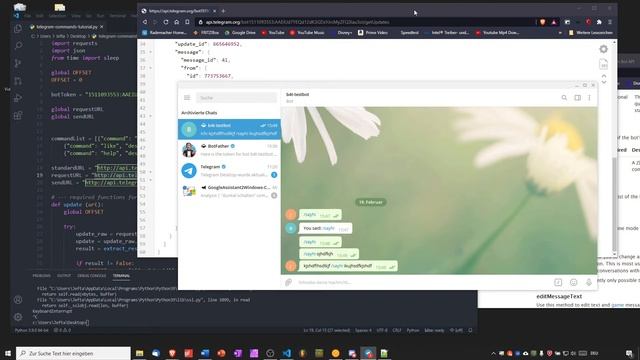Toggle the Telegram chat info side panel
The height and width of the screenshot is (360, 640).
[x=577, y=98]
